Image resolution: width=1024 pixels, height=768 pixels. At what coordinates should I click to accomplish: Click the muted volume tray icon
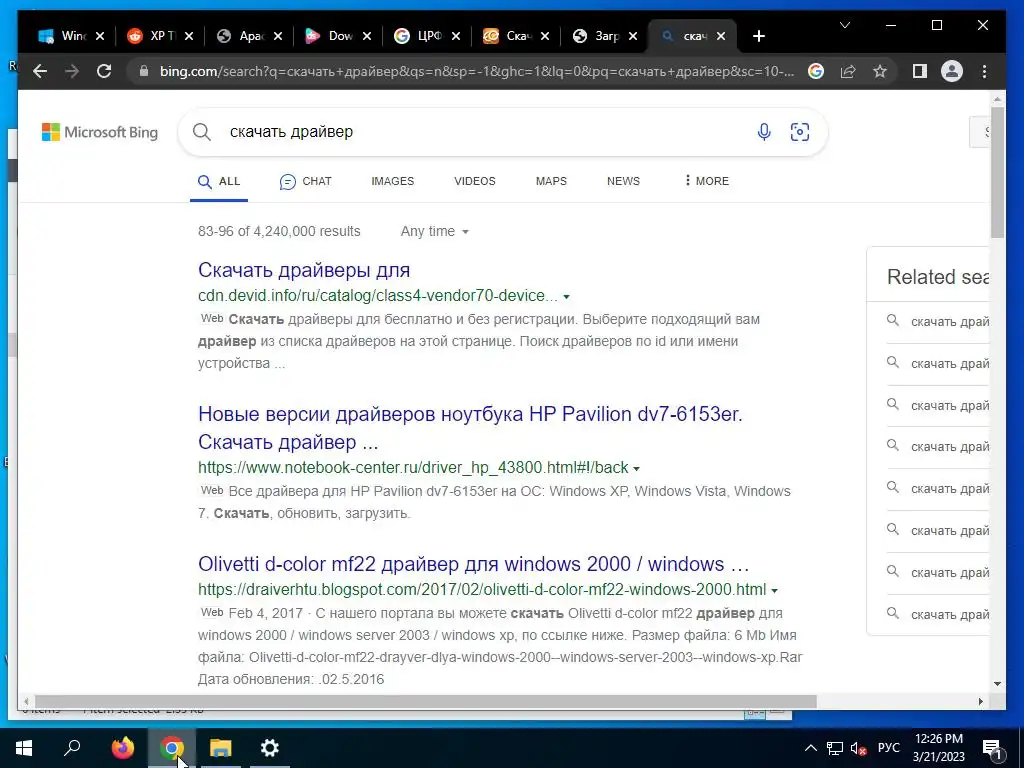pyautogui.click(x=859, y=748)
